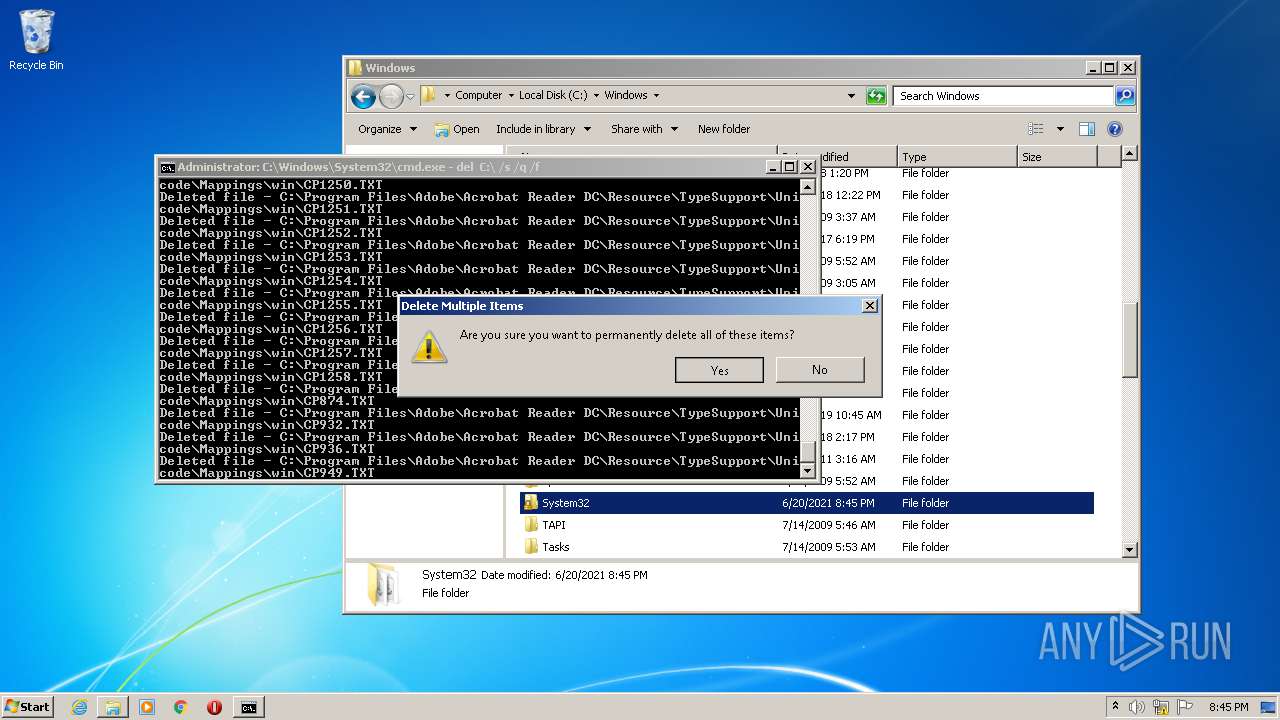This screenshot has height=720, width=1280.
Task: Click the search magnifier icon
Action: [x=1125, y=96]
